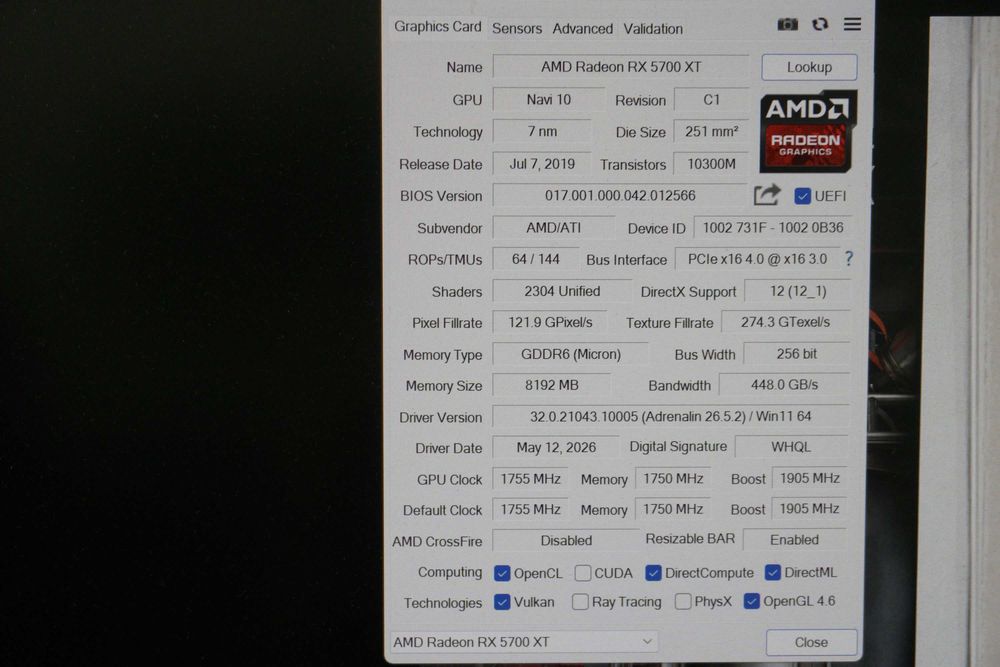The height and width of the screenshot is (667, 1000).
Task: Click the AMD Radeon Graphics logo
Action: click(x=808, y=132)
